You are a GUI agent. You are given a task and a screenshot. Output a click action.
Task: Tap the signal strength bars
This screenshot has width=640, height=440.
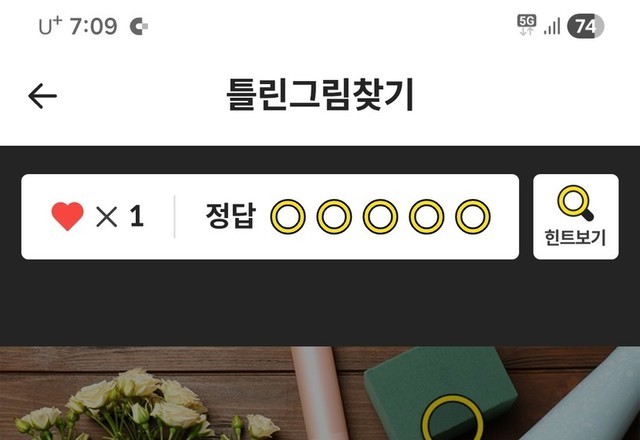click(552, 27)
